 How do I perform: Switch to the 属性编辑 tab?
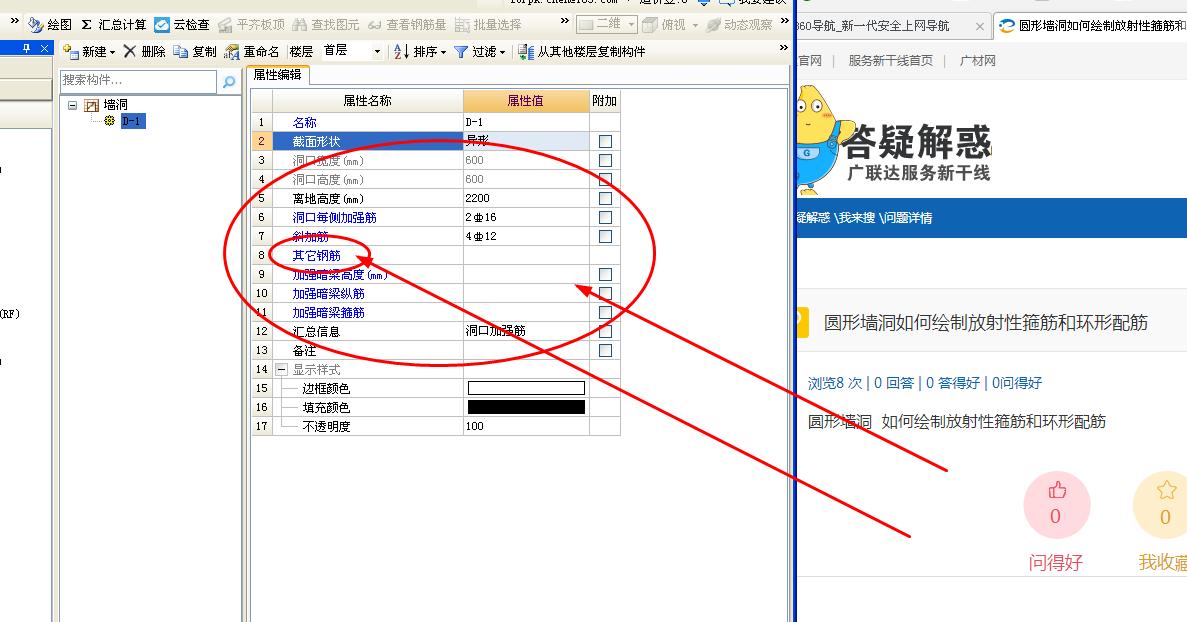[277, 75]
